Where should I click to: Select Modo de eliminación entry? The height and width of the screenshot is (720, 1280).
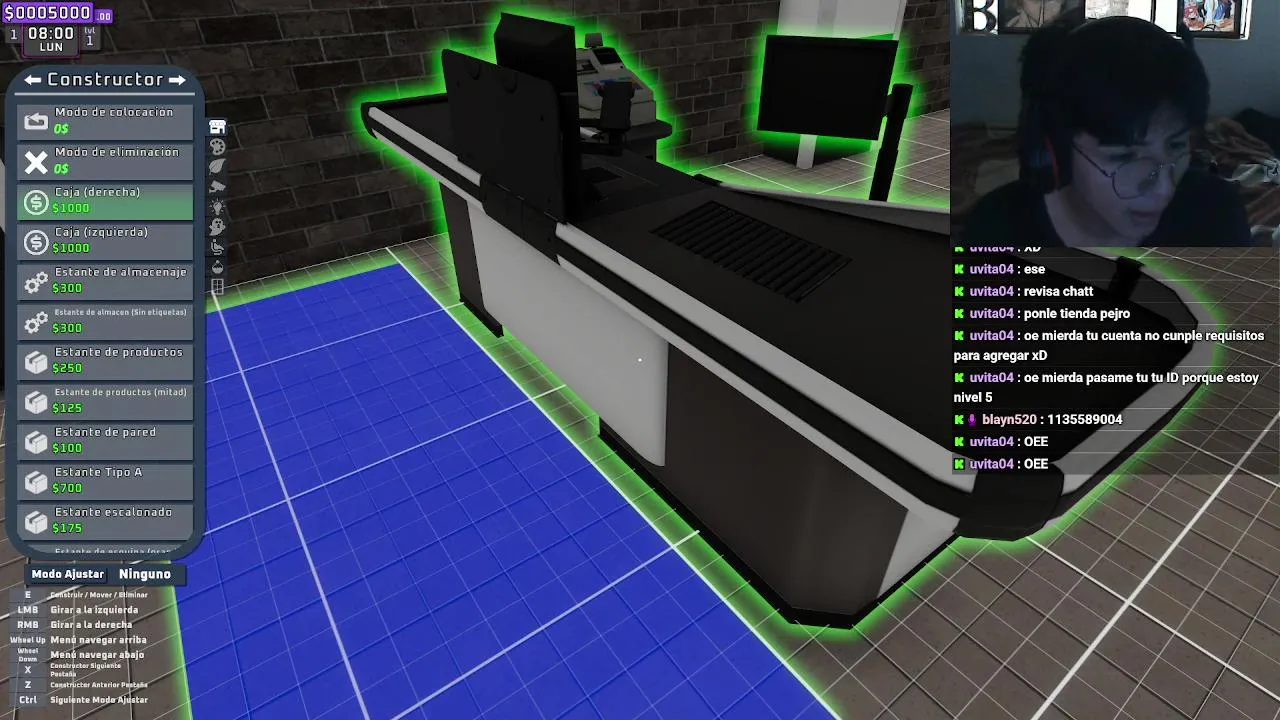[105, 161]
